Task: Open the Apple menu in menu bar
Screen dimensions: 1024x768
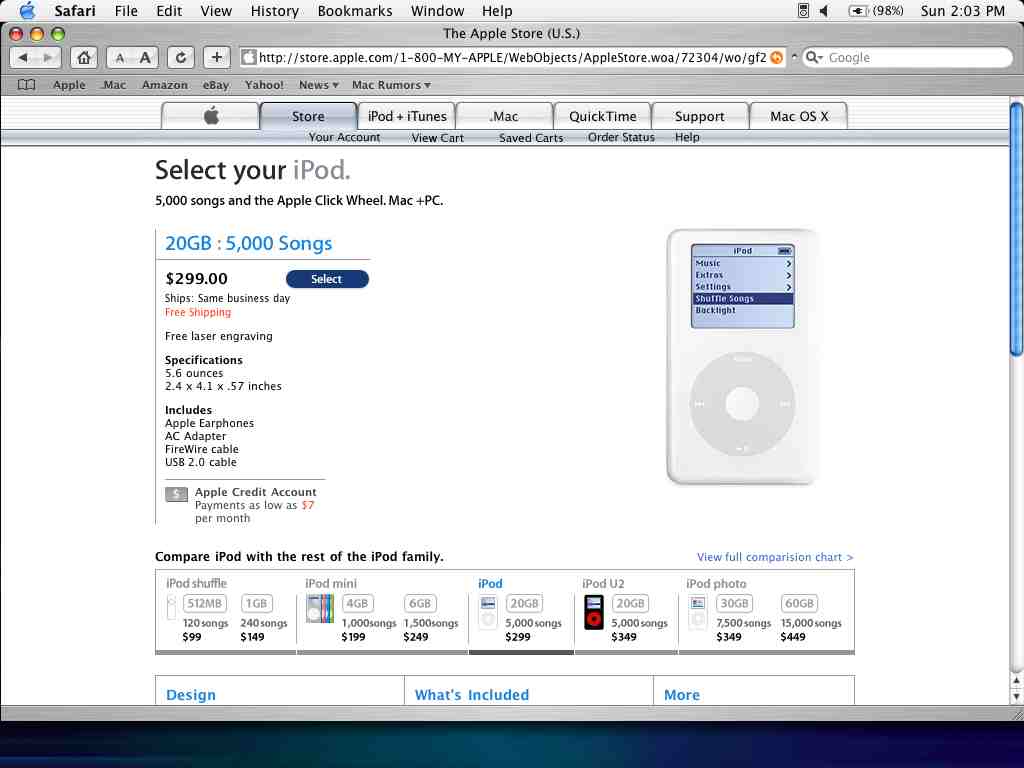Action: [x=27, y=10]
